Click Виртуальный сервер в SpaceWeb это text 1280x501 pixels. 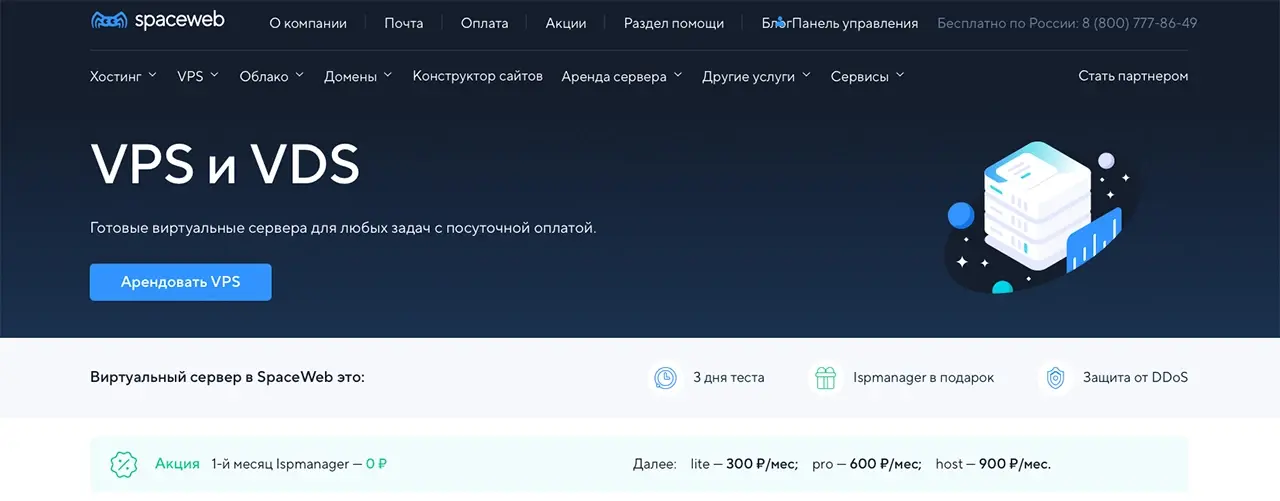(x=227, y=378)
